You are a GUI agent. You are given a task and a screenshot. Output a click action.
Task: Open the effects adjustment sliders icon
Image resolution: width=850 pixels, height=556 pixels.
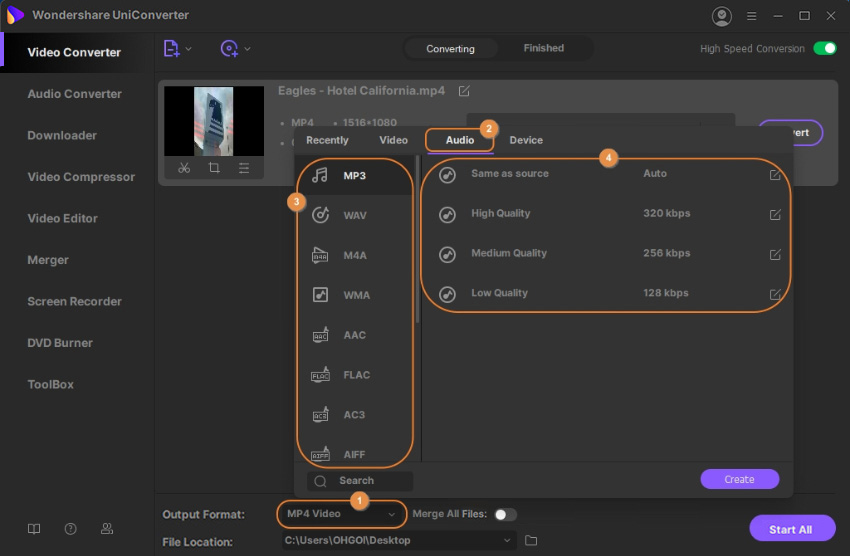pos(244,168)
